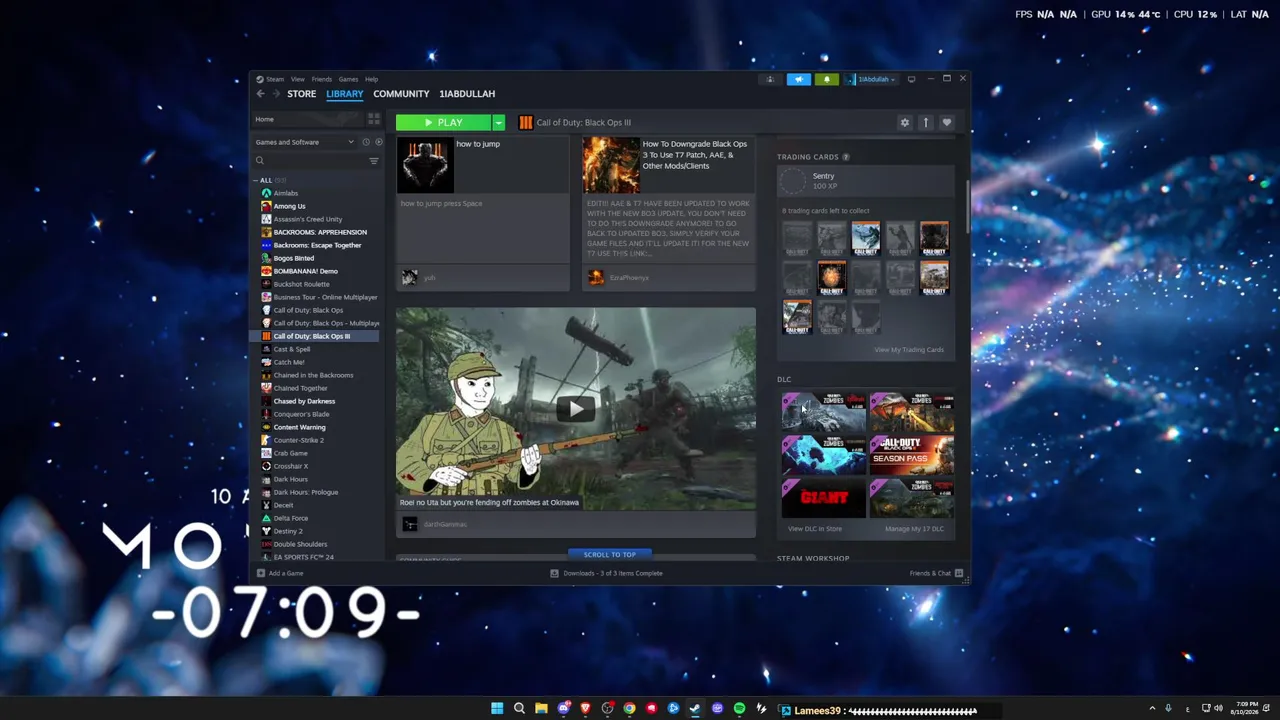Open Downloads status in bottom bar
Viewport: 1280px width, 720px height.
(607, 573)
